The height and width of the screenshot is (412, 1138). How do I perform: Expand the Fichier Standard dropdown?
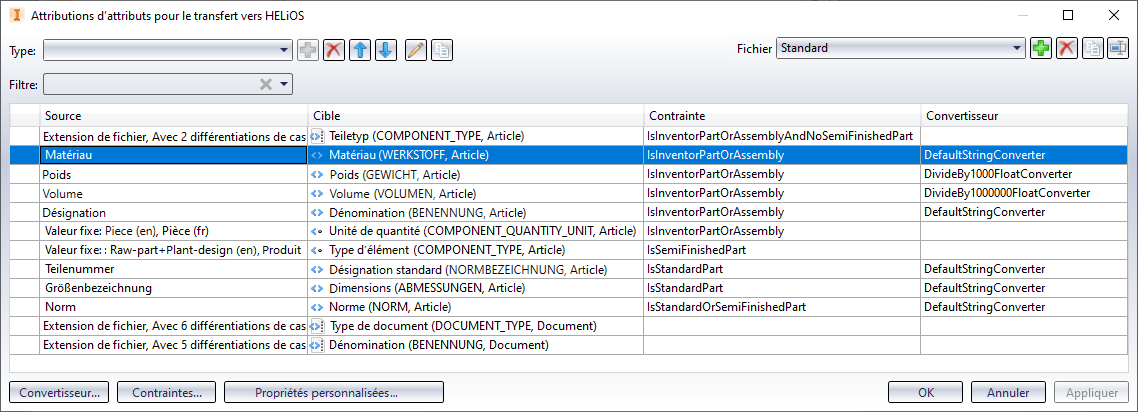point(901,49)
